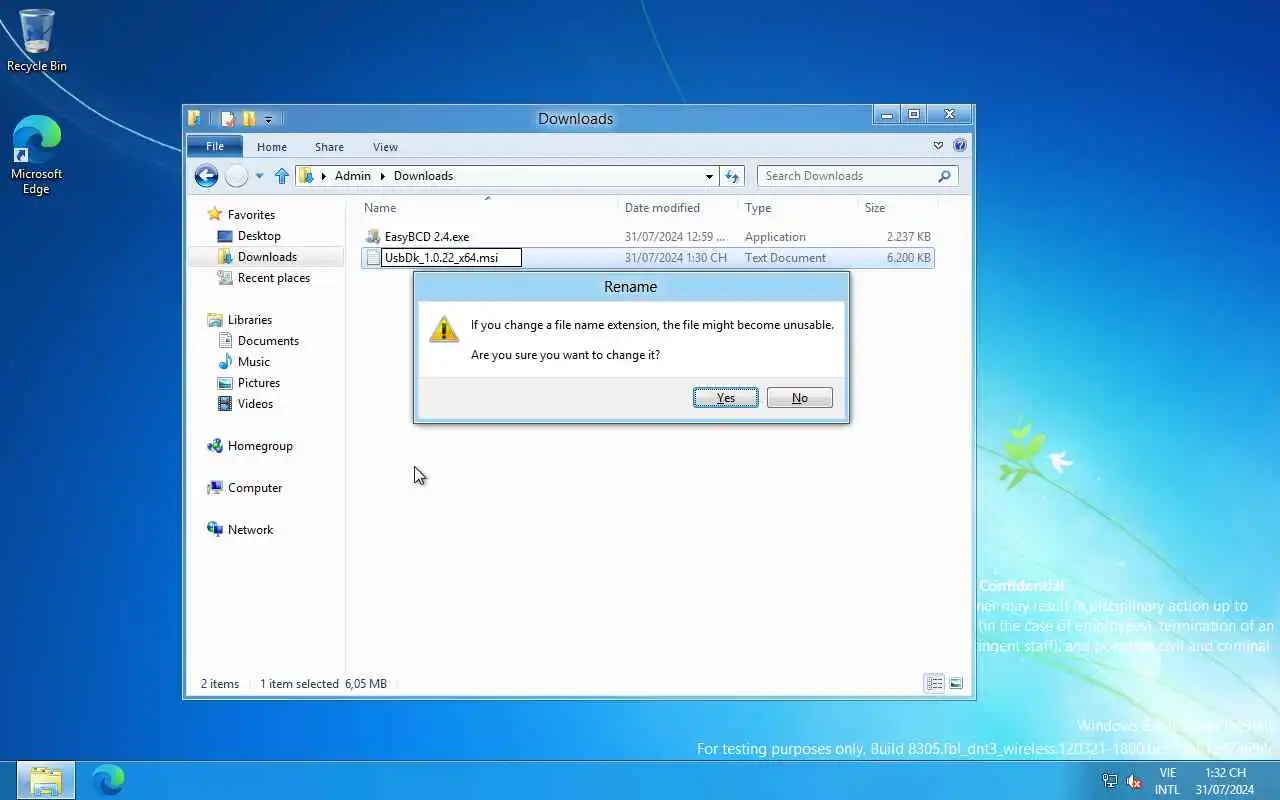Open Explorer Help icon
Screen dimensions: 1280x800
[x=960, y=146]
